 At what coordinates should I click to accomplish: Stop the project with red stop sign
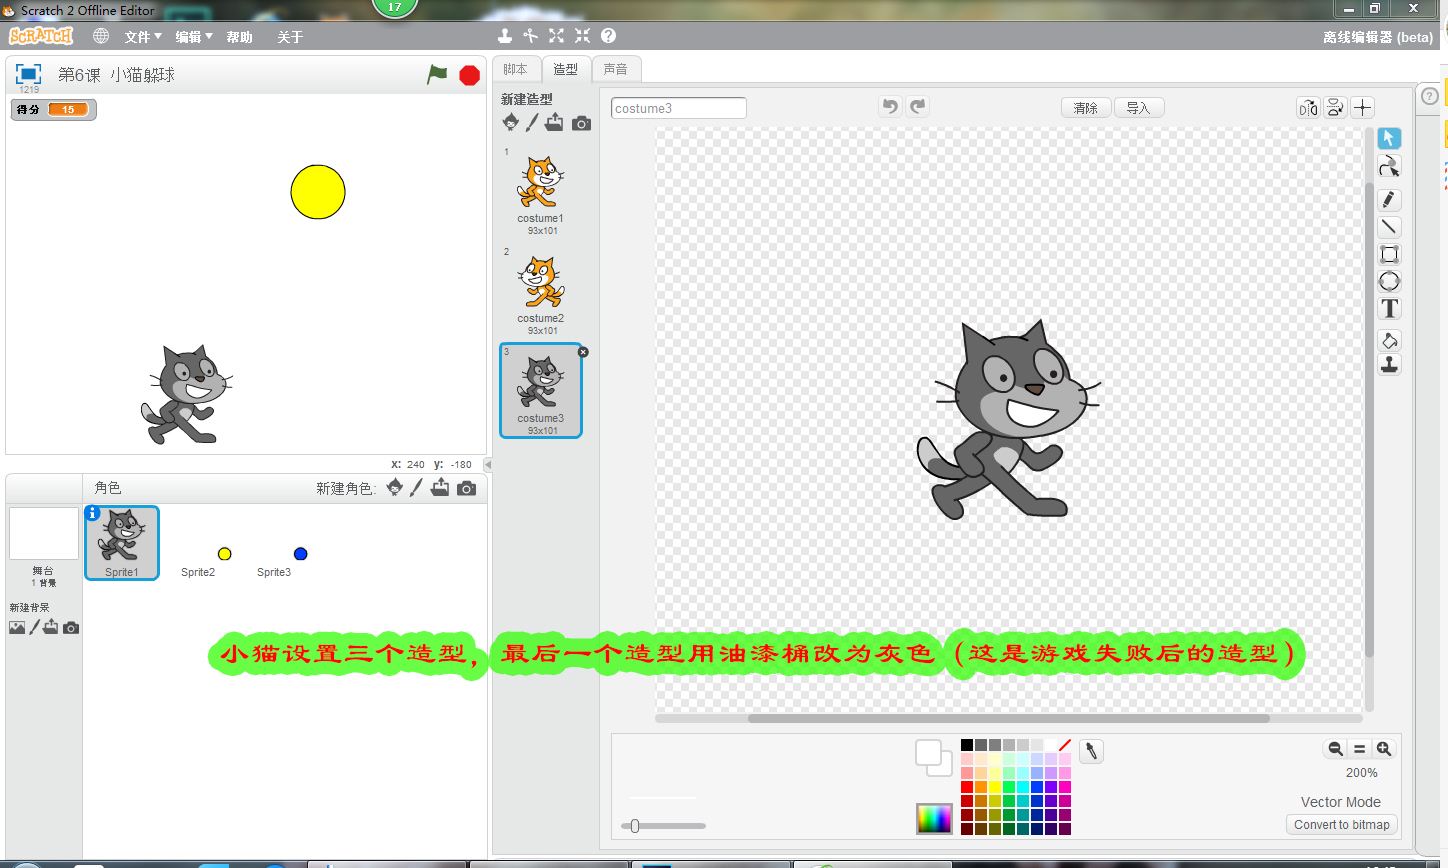coord(469,75)
